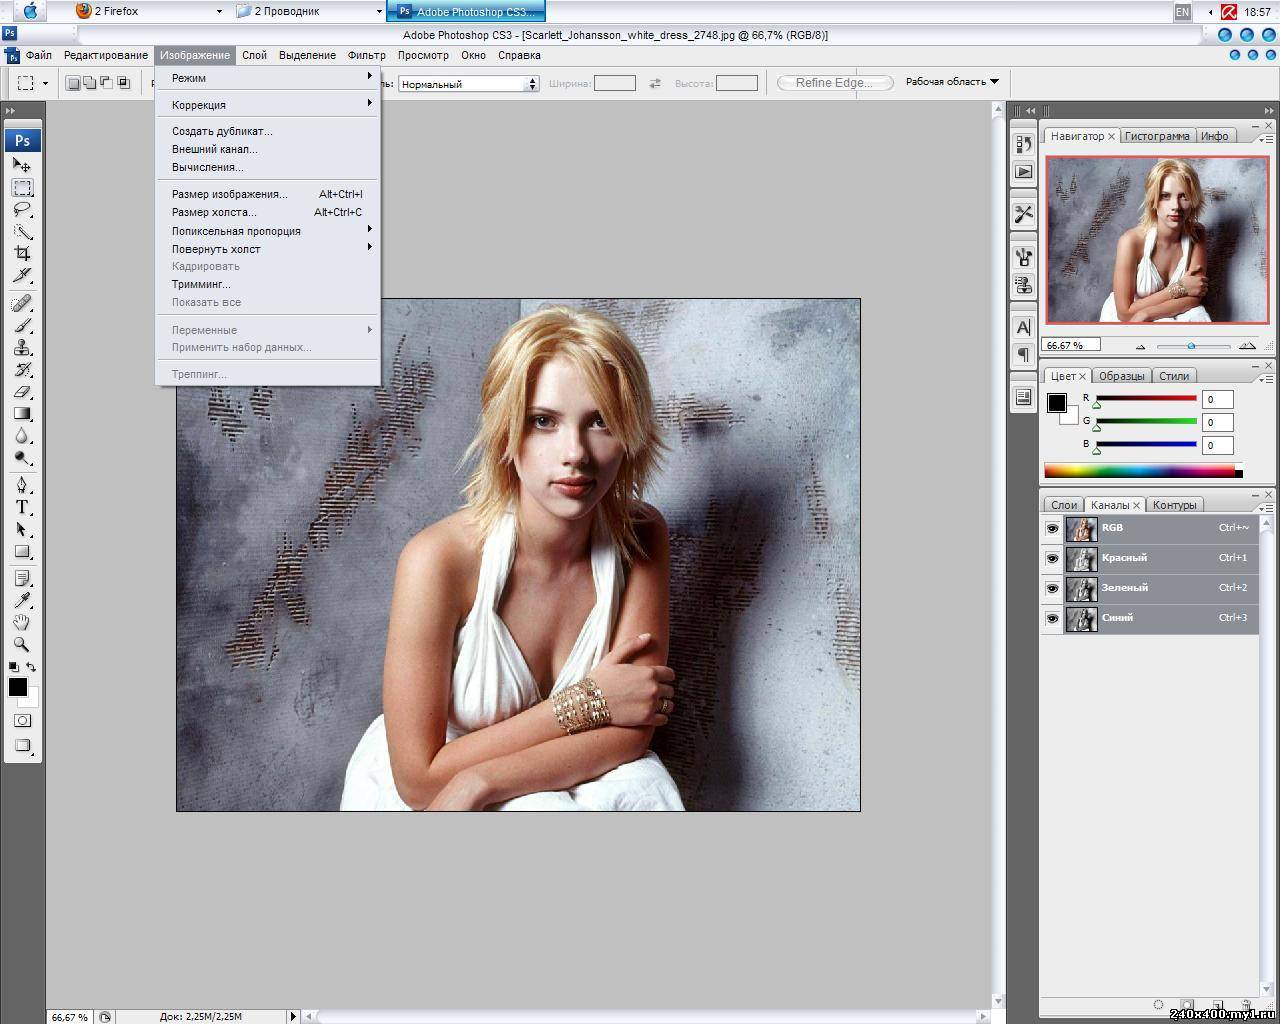Select Intersect with selection mode
1280x1024 pixels.
tap(124, 83)
